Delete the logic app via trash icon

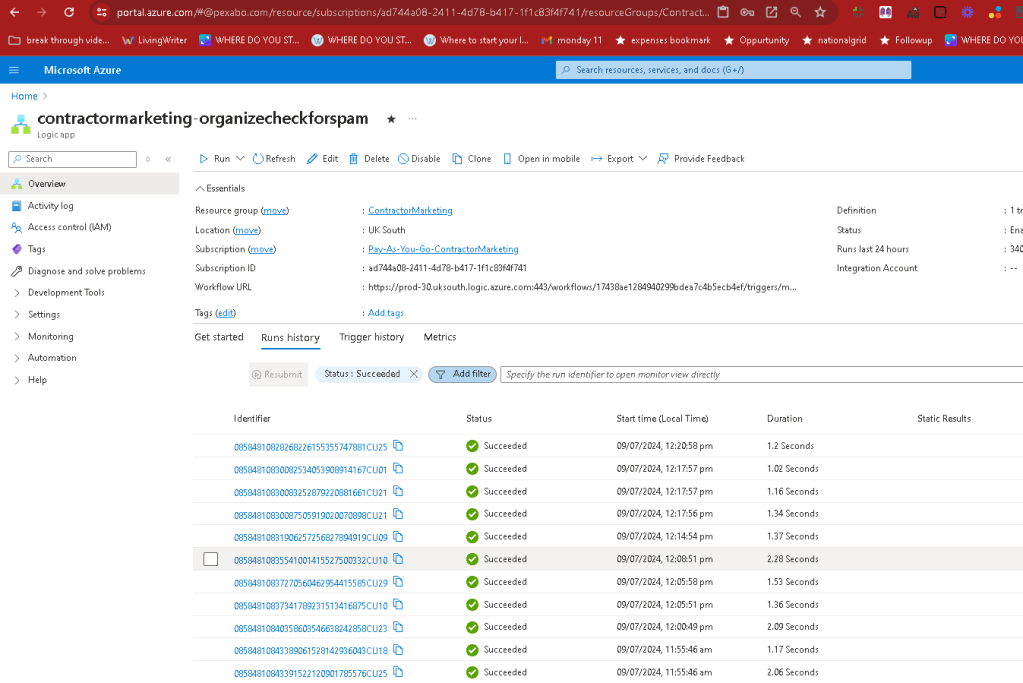pos(369,159)
